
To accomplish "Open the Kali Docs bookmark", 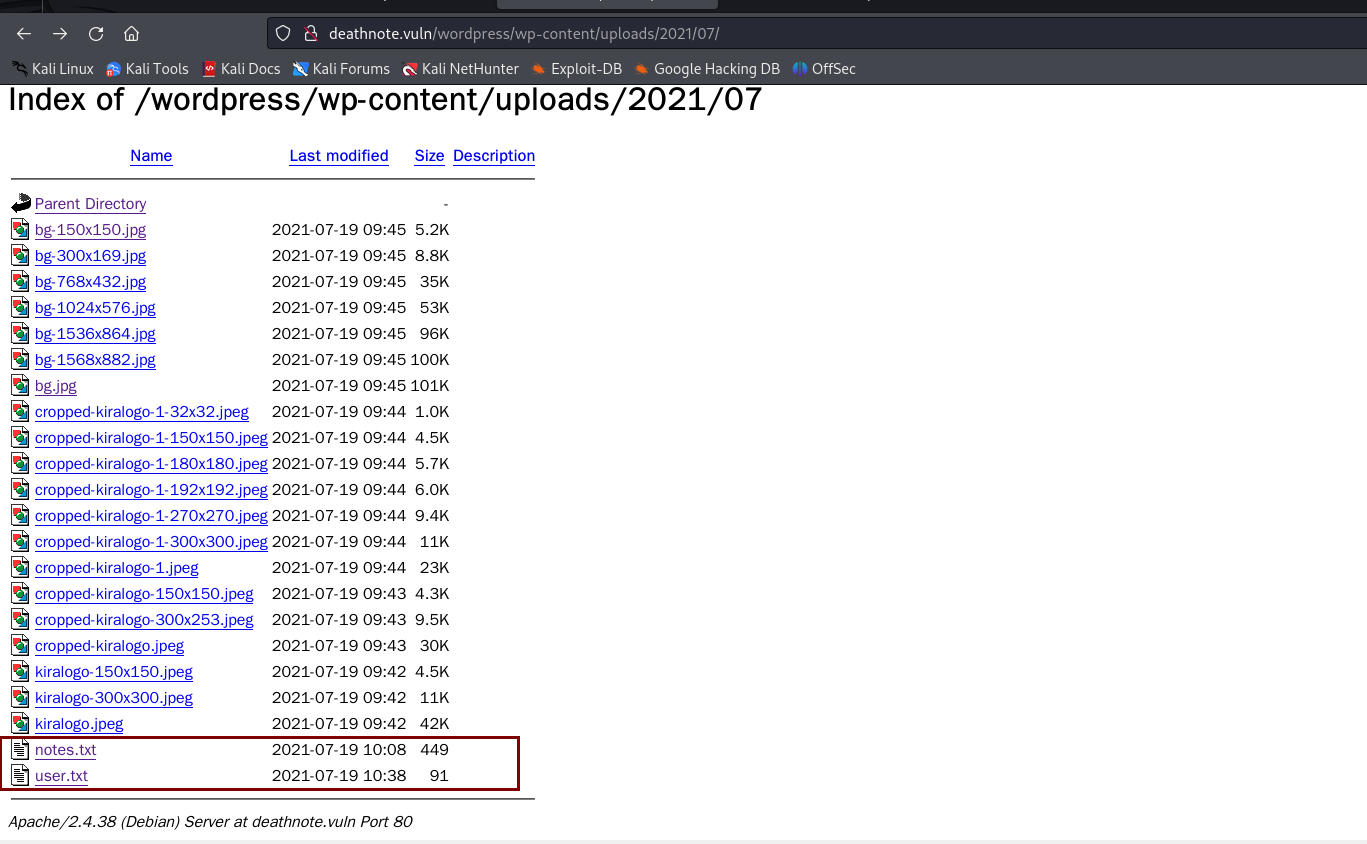I will [241, 69].
